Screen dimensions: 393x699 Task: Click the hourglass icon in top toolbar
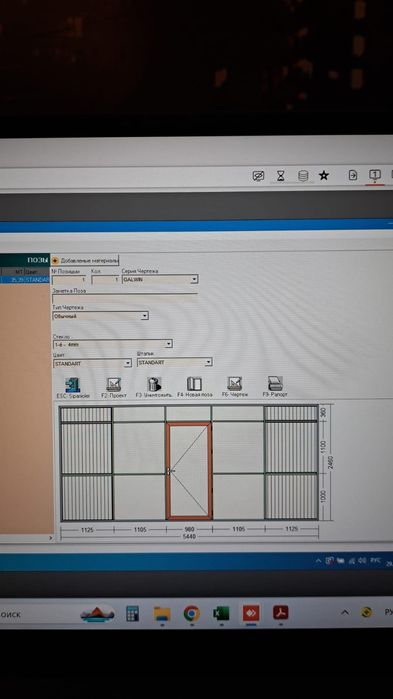[x=280, y=176]
